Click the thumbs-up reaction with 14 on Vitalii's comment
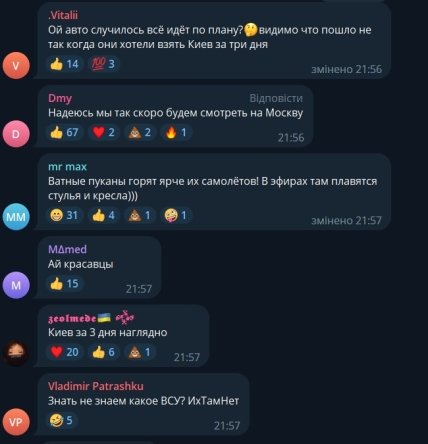This screenshot has height=444, width=428. (x=65, y=64)
